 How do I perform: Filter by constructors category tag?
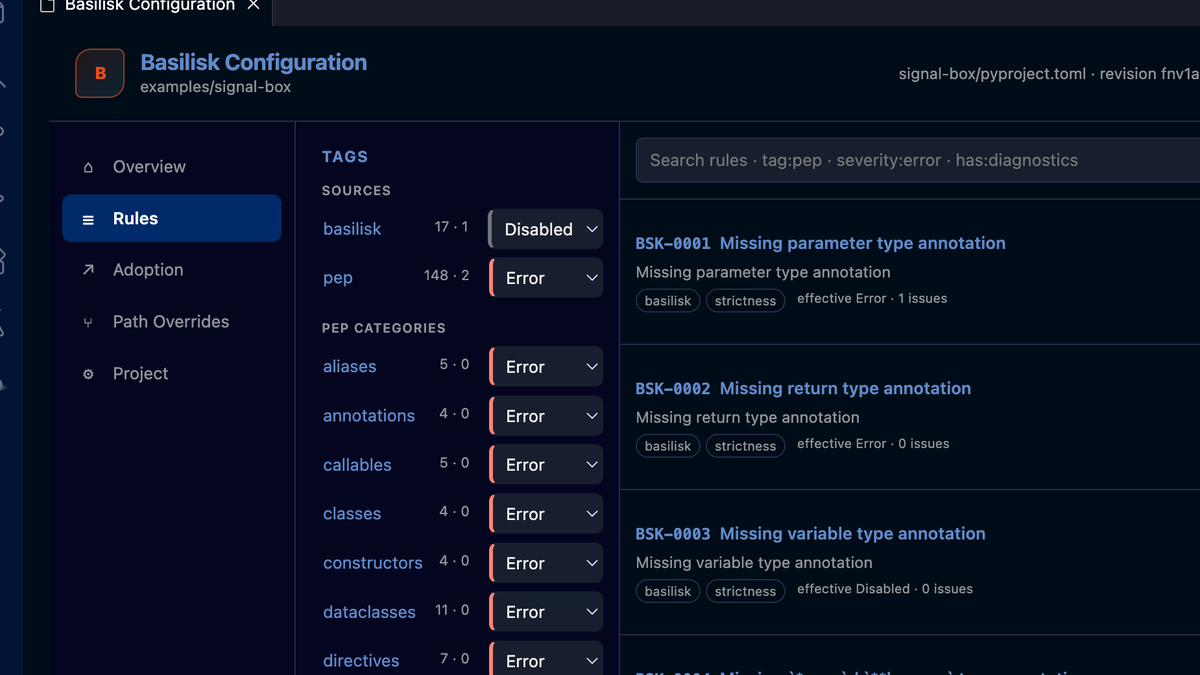(x=373, y=563)
